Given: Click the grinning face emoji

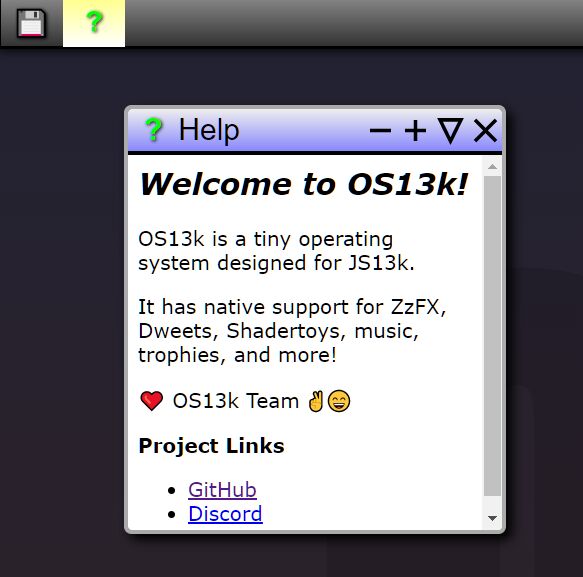Looking at the screenshot, I should point(339,401).
